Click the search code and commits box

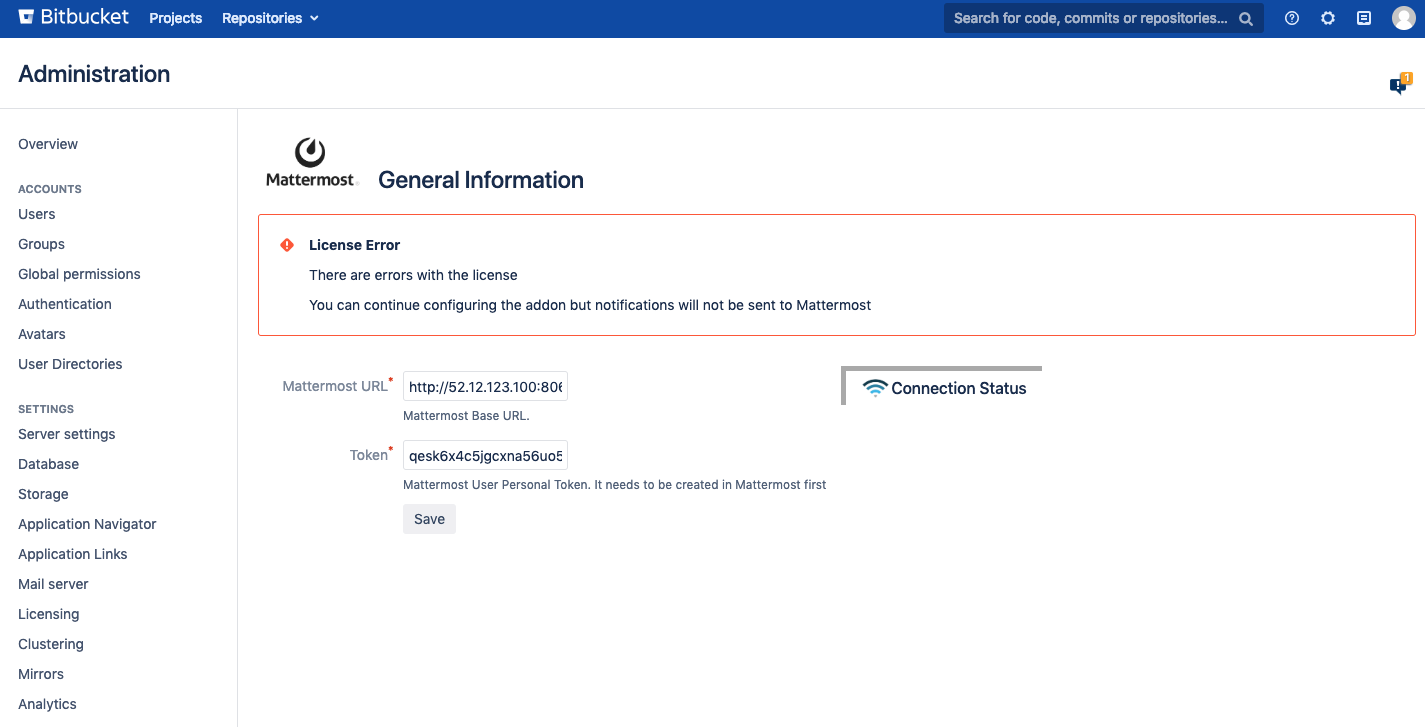[1090, 18]
